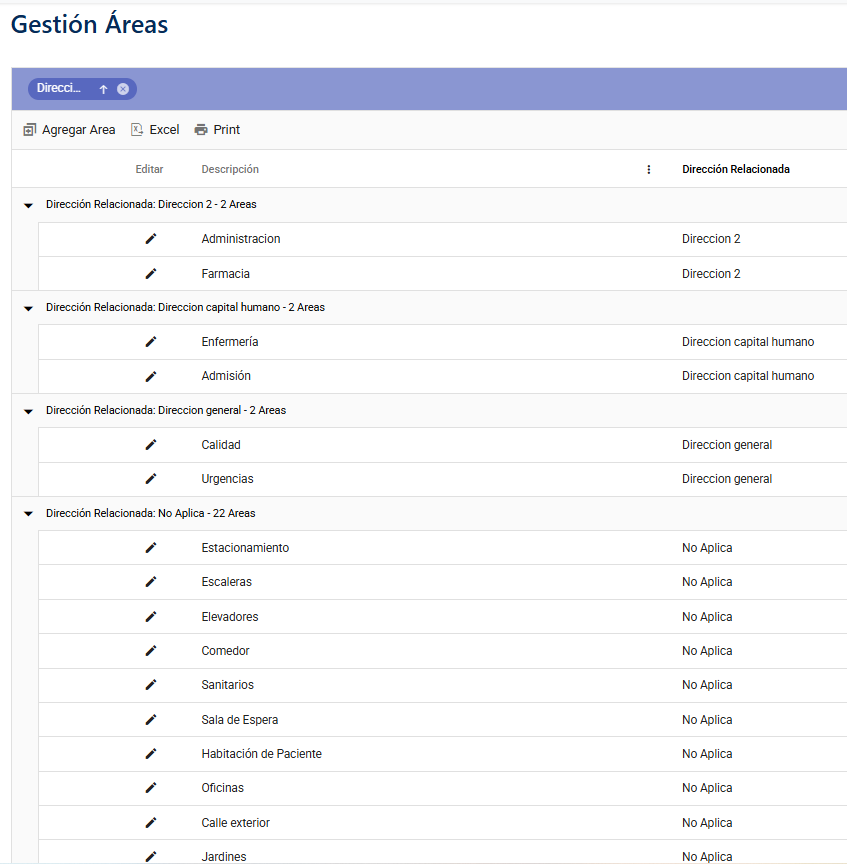847x864 pixels.
Task: Open the Descripción column options menu
Action: (x=649, y=170)
